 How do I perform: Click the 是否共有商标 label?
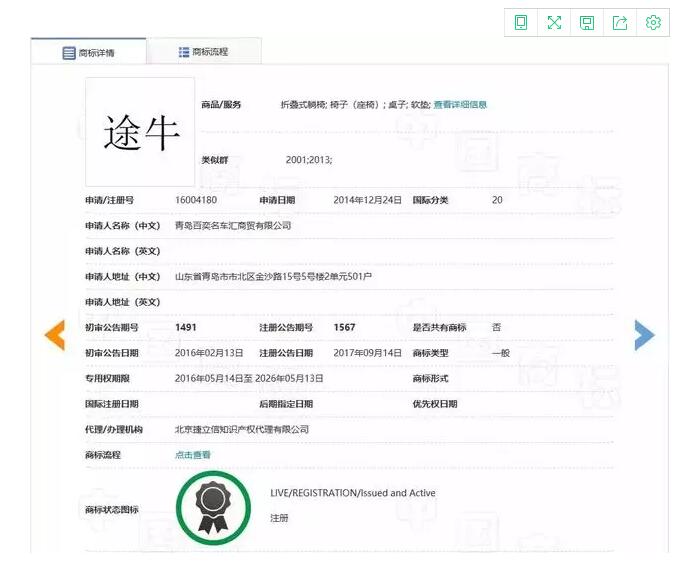[439, 328]
